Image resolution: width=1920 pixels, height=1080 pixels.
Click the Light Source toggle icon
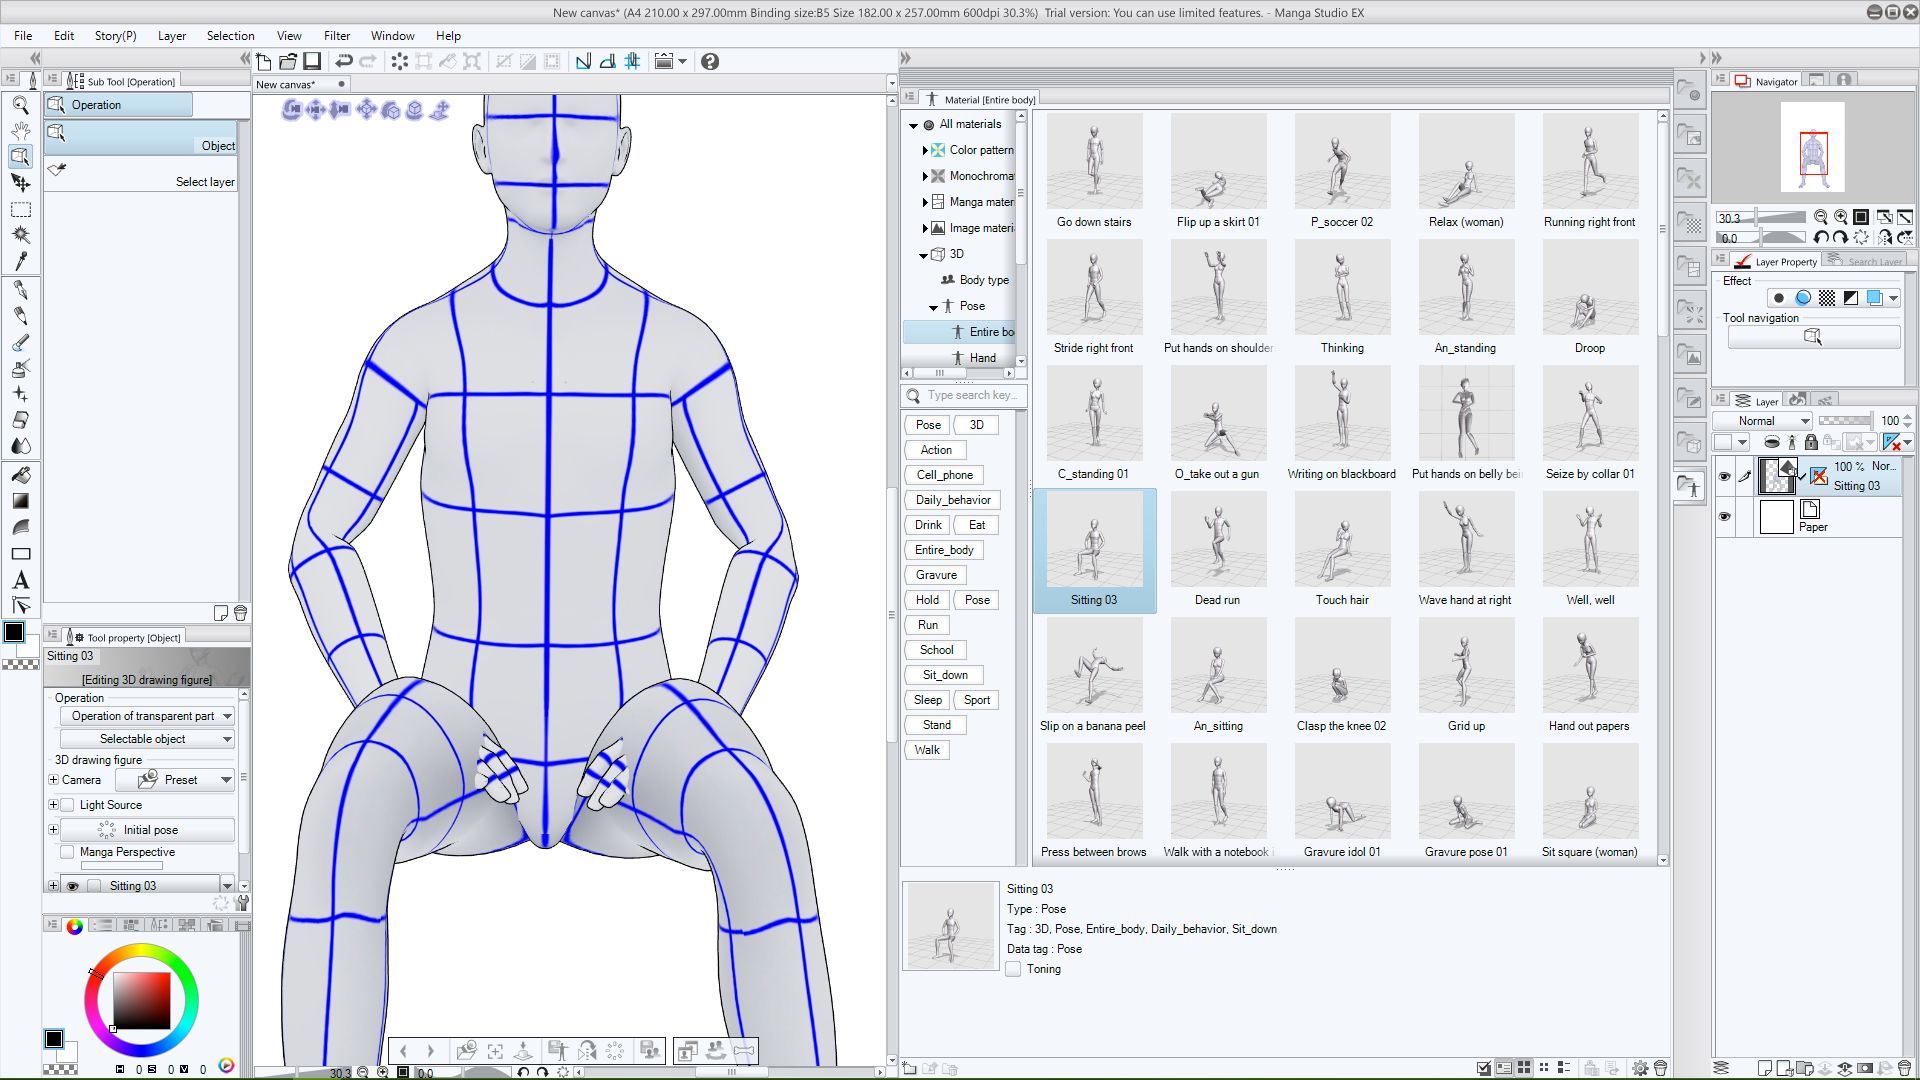pyautogui.click(x=67, y=804)
